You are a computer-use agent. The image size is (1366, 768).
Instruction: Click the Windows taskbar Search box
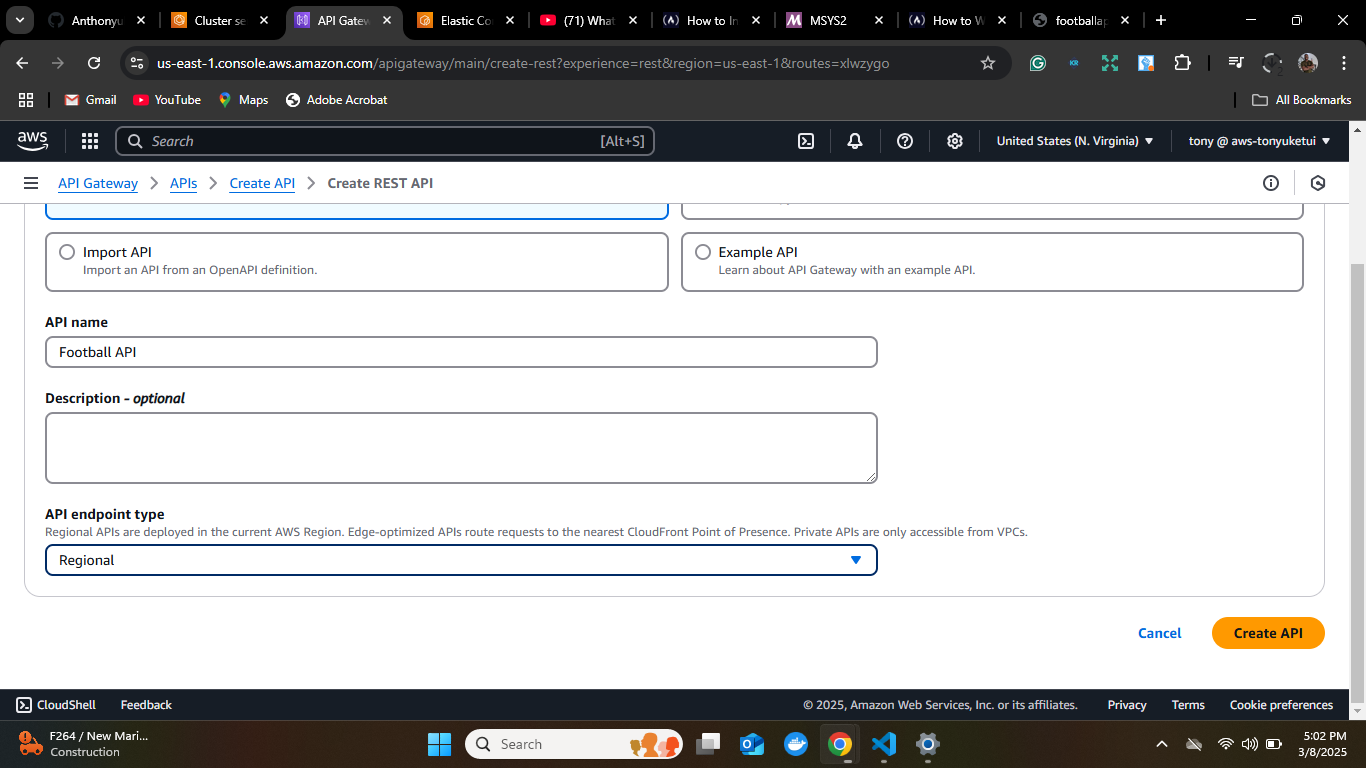point(574,744)
